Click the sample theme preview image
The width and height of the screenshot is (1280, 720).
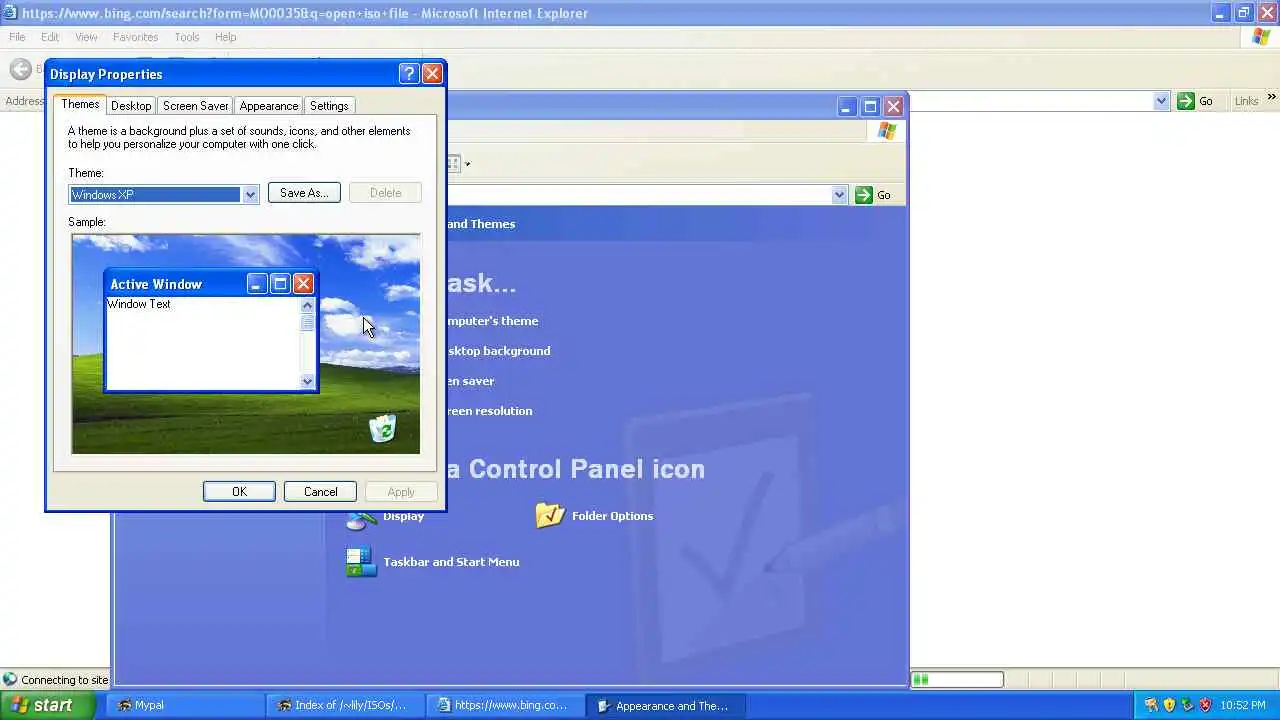[246, 344]
